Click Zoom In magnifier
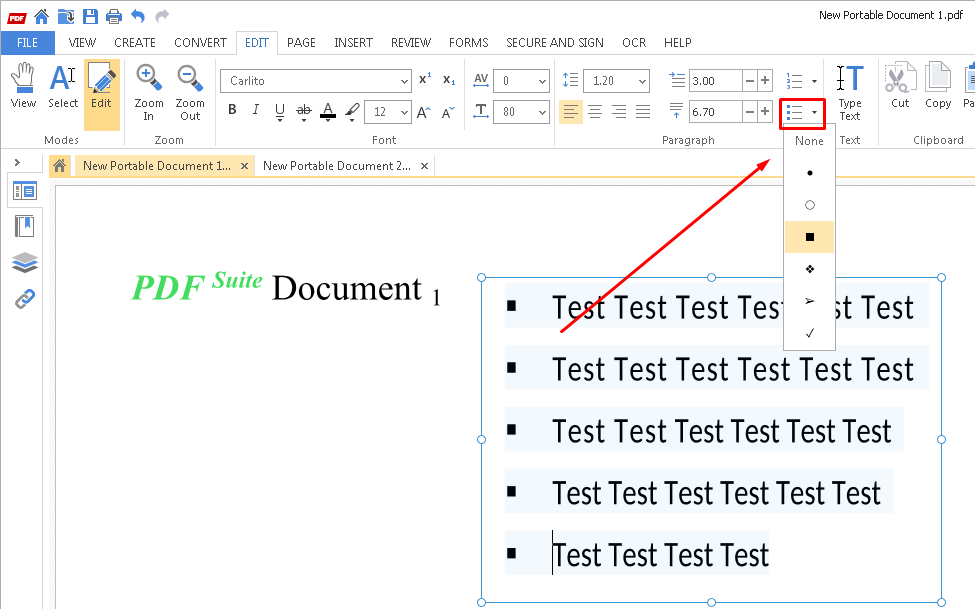 (149, 93)
